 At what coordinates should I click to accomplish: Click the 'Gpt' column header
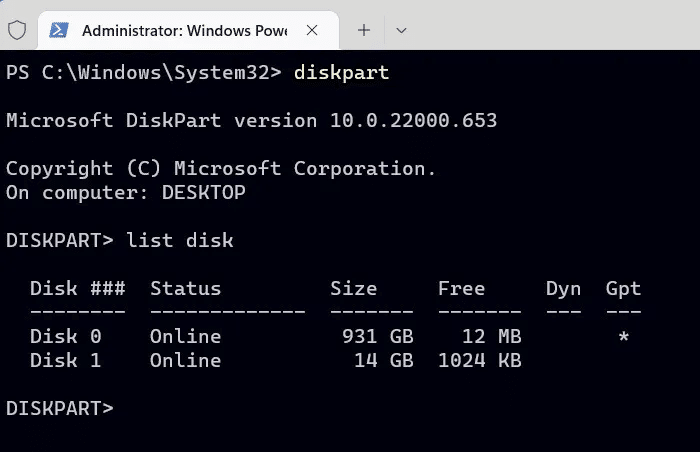pos(623,289)
